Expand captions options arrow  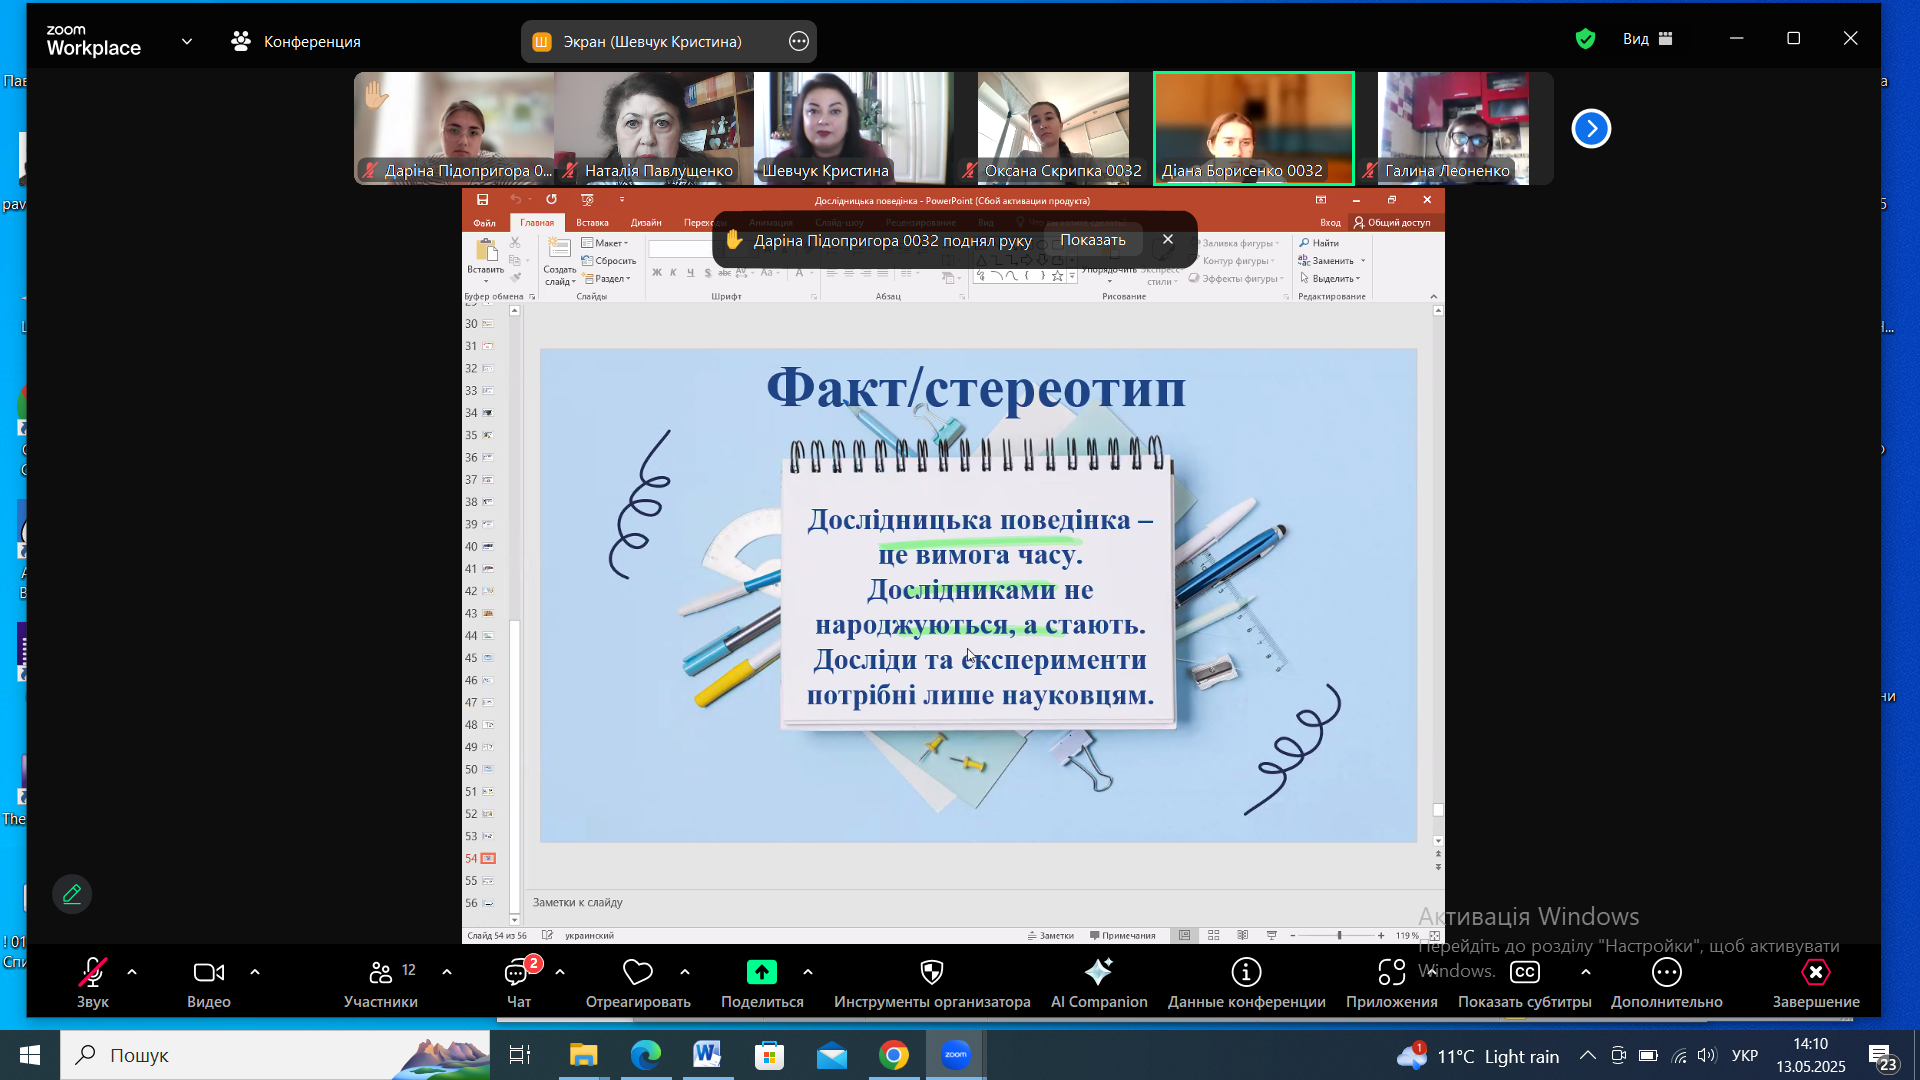click(x=1586, y=972)
